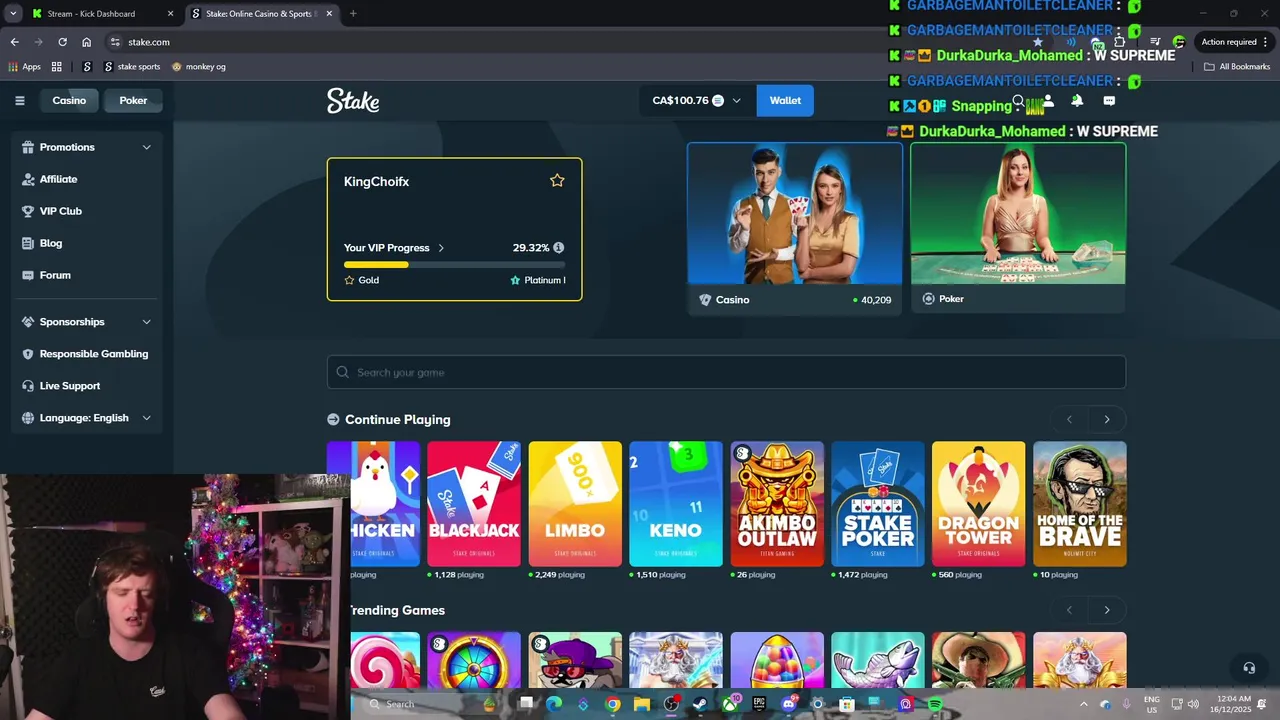
Task: Launch the Blackjack game tile
Action: [x=474, y=504]
